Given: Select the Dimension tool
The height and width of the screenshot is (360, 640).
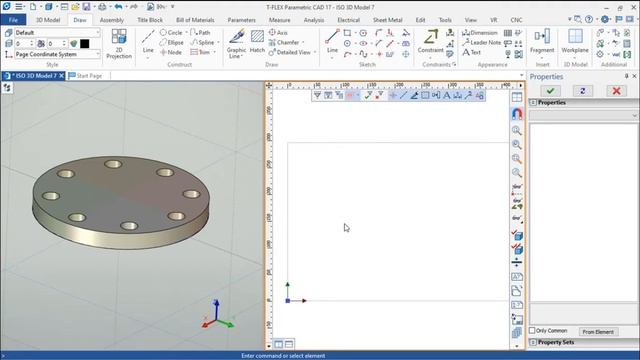Looking at the screenshot, I should click(480, 33).
